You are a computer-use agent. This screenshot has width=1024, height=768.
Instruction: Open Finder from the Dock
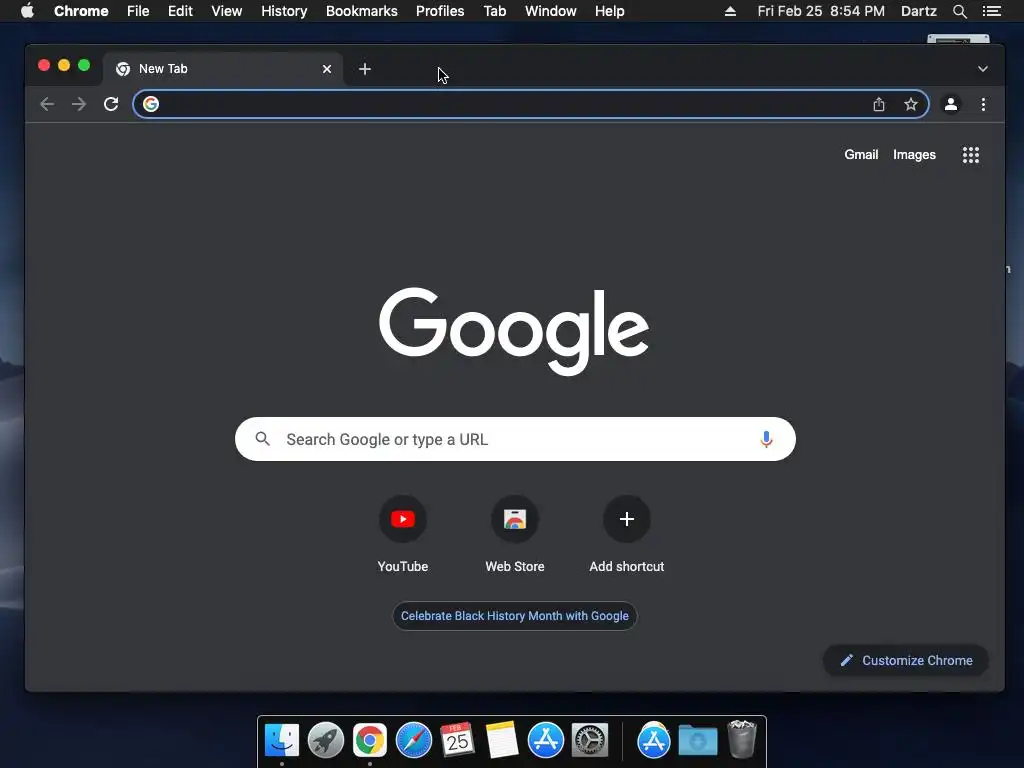click(282, 741)
